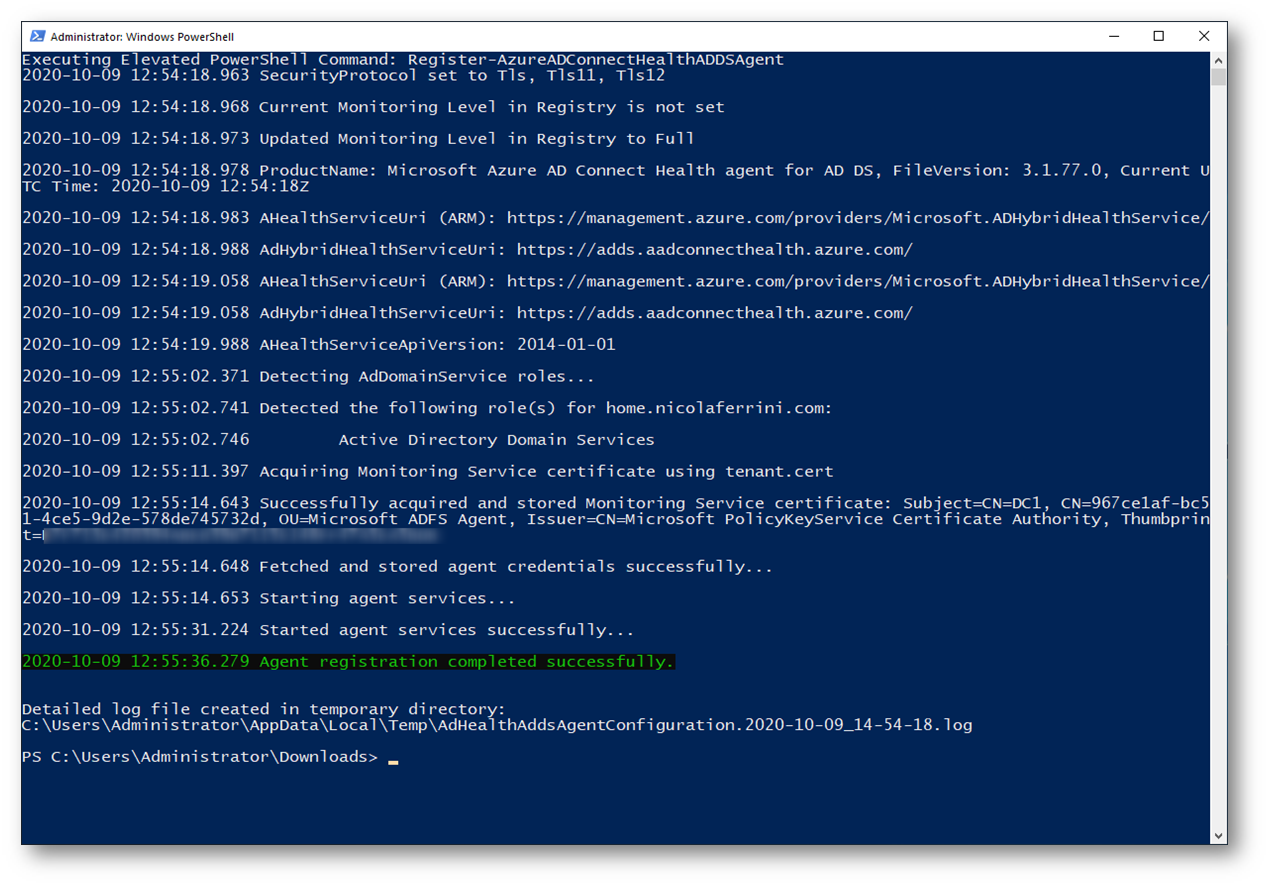This screenshot has width=1270, height=887.
Task: Close the Administrator PowerShell window
Action: pyautogui.click(x=1204, y=36)
